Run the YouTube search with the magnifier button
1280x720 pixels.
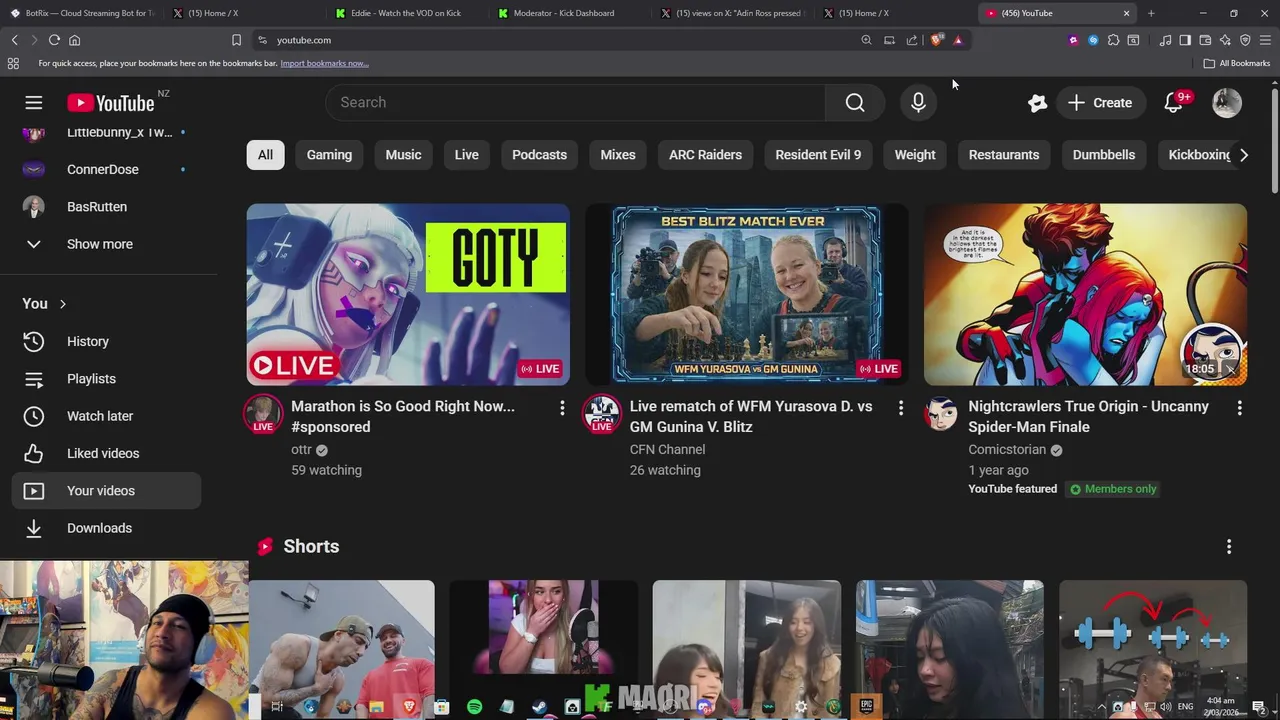pos(855,102)
